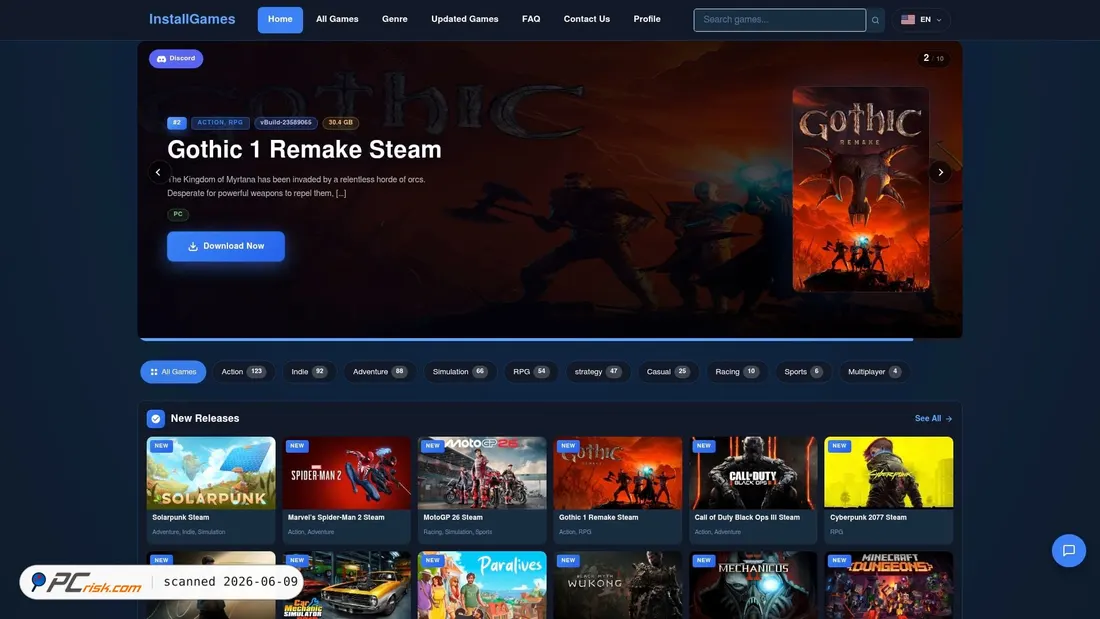Image resolution: width=1100 pixels, height=619 pixels.
Task: Open the Mechanicus game thumbnail
Action: click(x=753, y=585)
